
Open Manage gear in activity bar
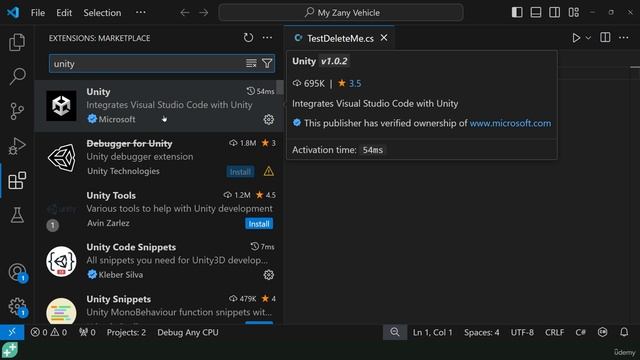[17, 307]
